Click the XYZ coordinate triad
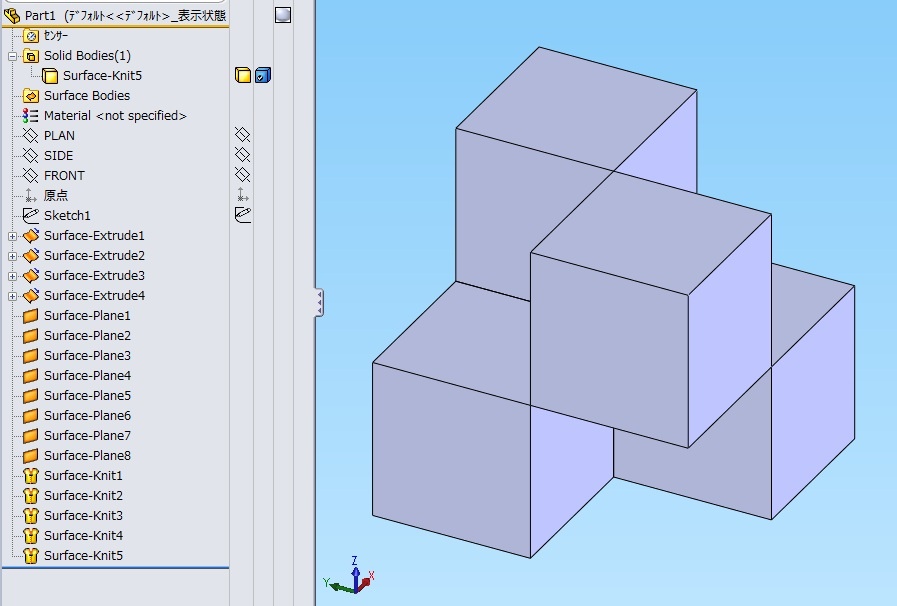This screenshot has width=897, height=606. click(x=350, y=575)
